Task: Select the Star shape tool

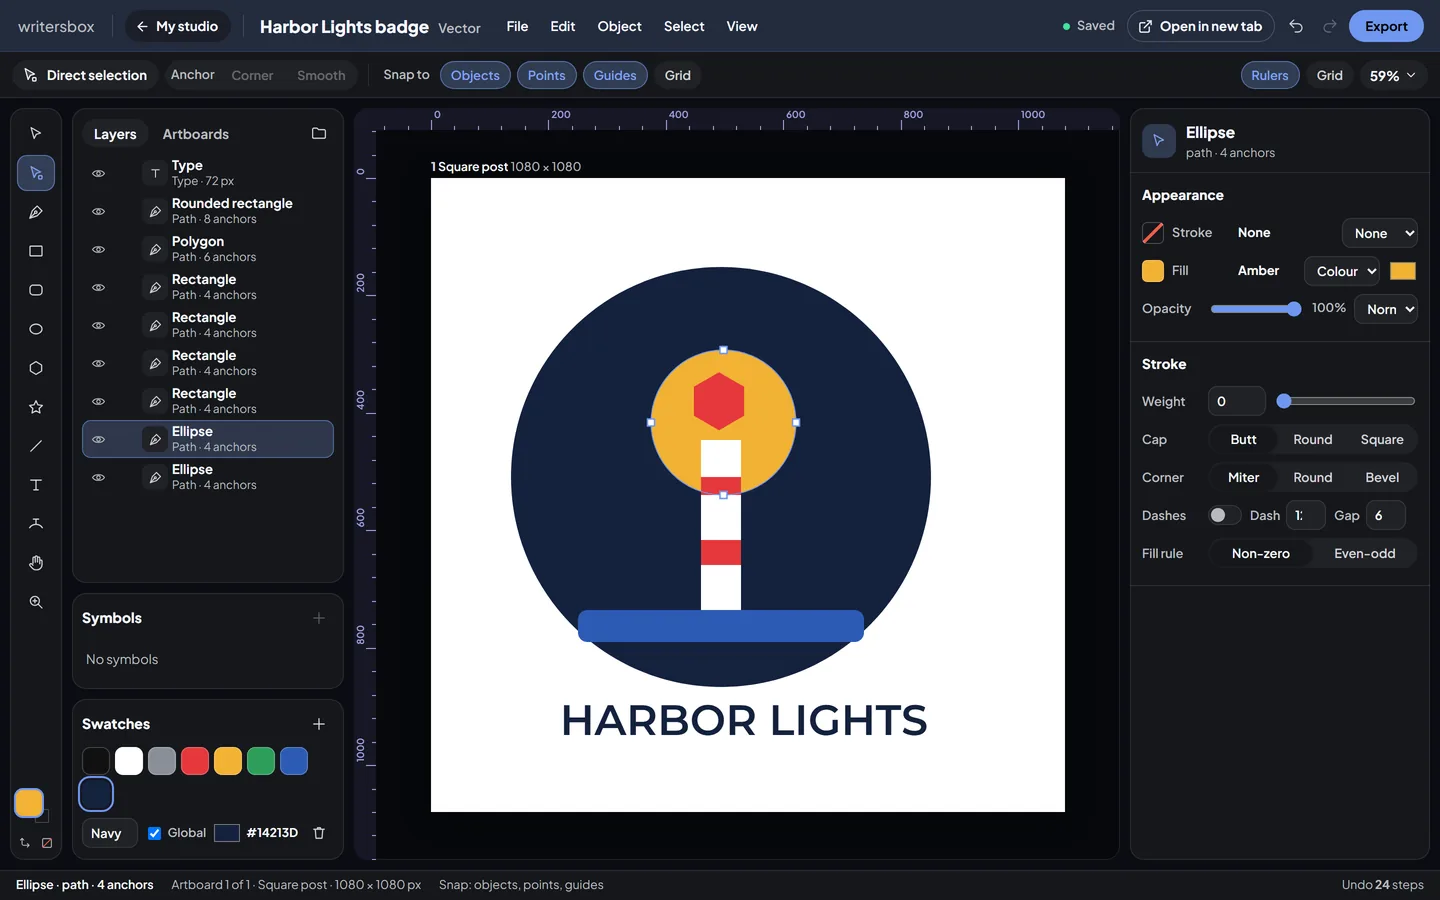Action: pyautogui.click(x=36, y=407)
